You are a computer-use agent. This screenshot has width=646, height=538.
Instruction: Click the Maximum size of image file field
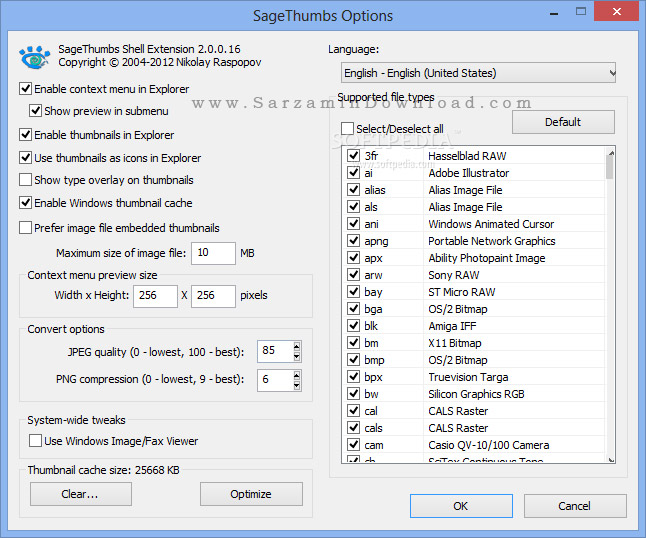click(x=213, y=253)
